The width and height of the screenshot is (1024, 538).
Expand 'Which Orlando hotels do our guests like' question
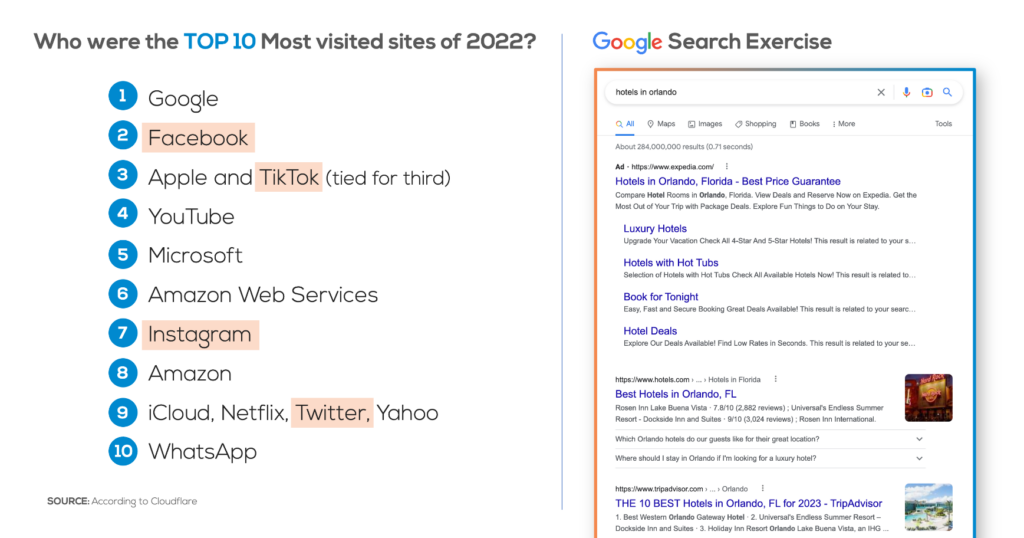pos(769,439)
